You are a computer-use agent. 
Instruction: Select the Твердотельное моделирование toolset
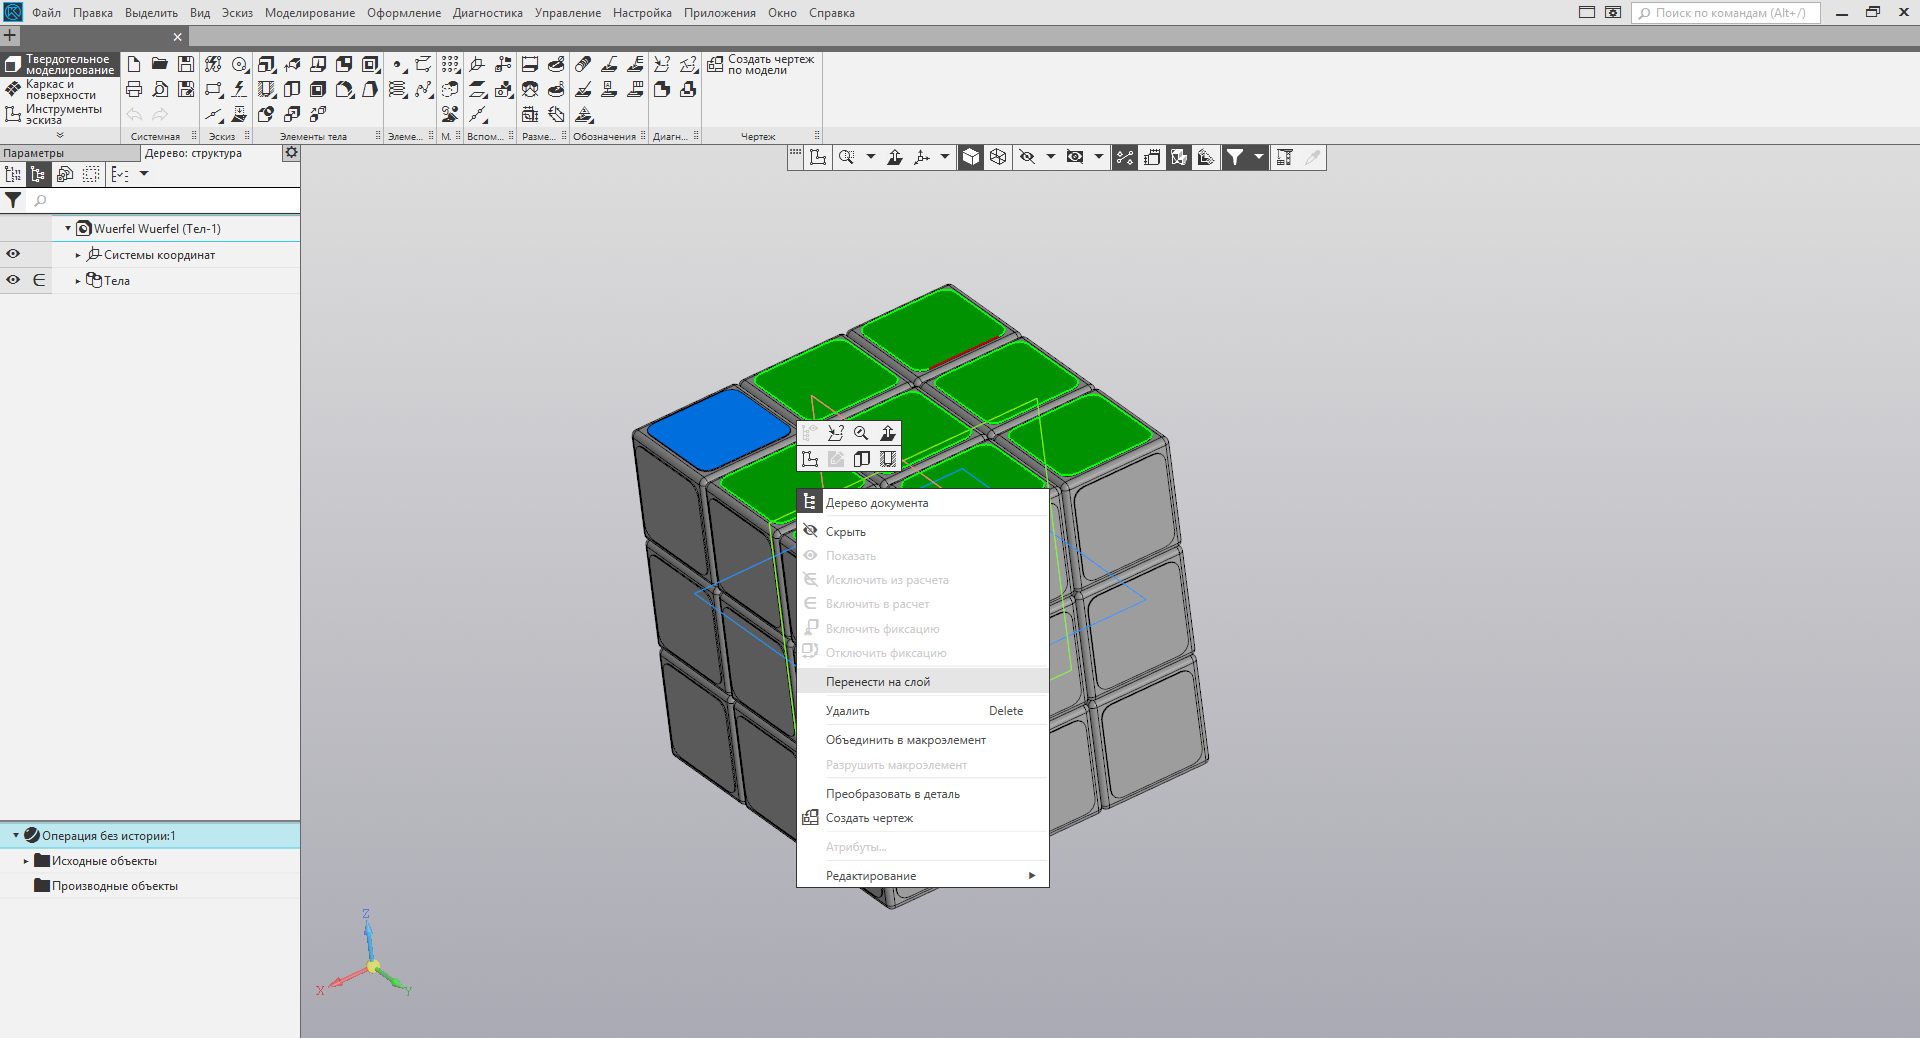60,65
